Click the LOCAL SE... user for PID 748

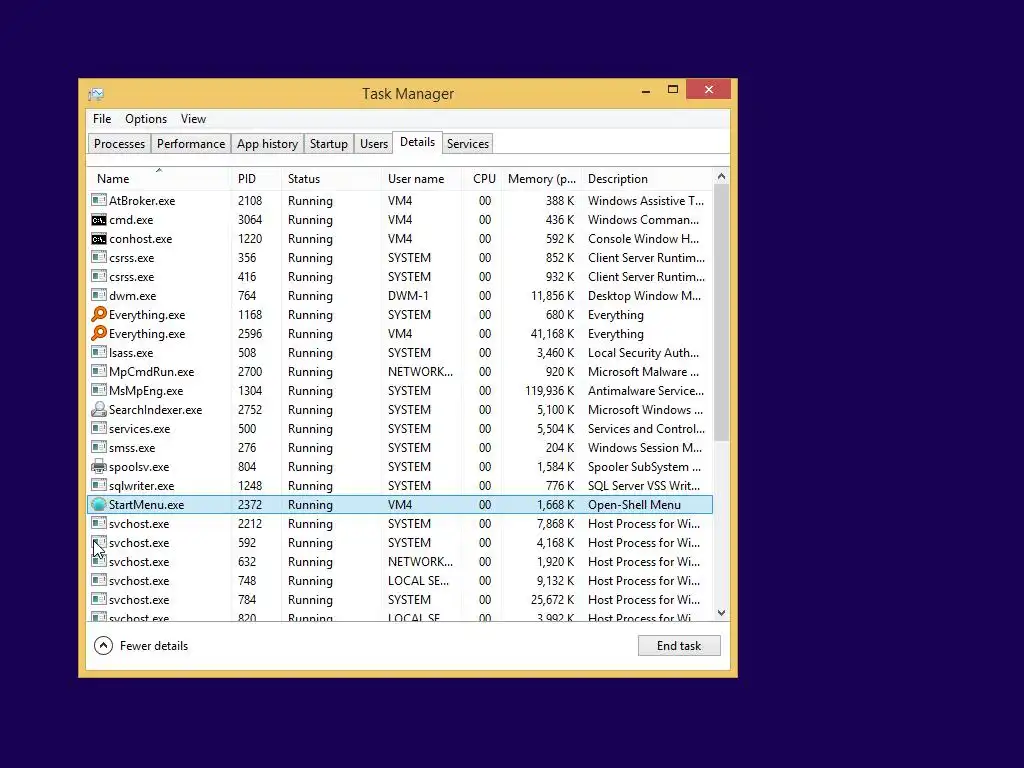[x=418, y=581]
